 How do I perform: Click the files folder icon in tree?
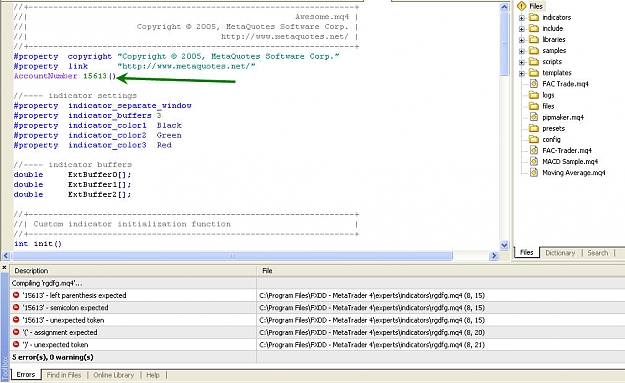[534, 106]
